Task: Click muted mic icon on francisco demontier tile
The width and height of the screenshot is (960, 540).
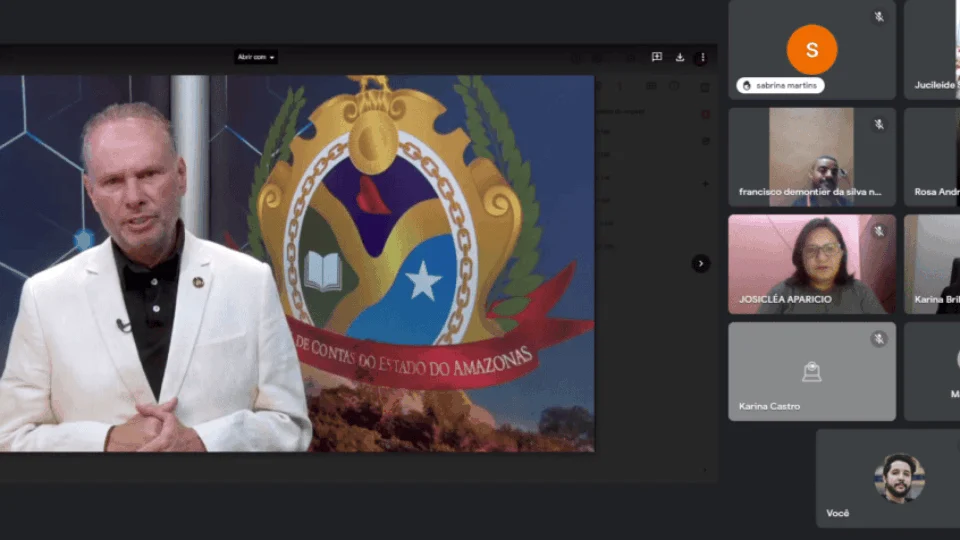Action: coord(879,124)
